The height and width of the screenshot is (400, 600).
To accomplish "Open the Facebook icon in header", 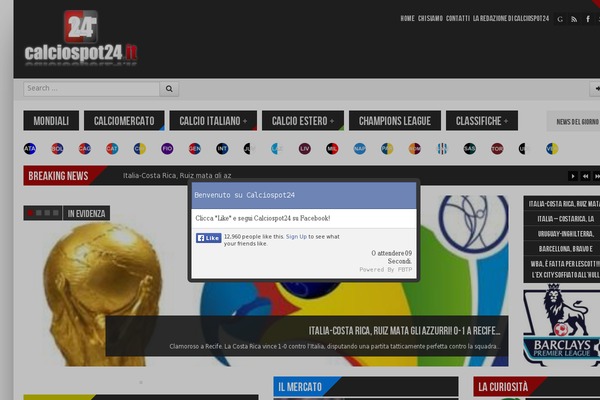I will pos(588,19).
